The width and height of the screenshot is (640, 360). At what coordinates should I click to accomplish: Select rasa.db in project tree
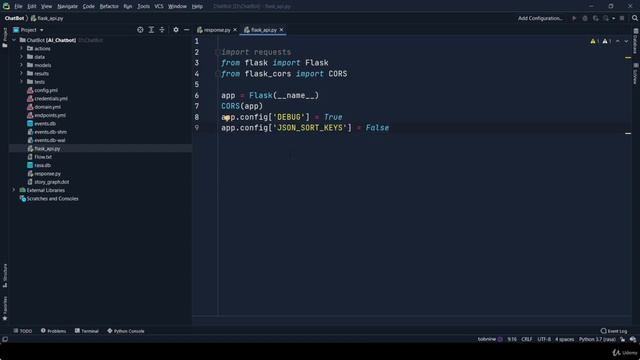pyautogui.click(x=42, y=165)
